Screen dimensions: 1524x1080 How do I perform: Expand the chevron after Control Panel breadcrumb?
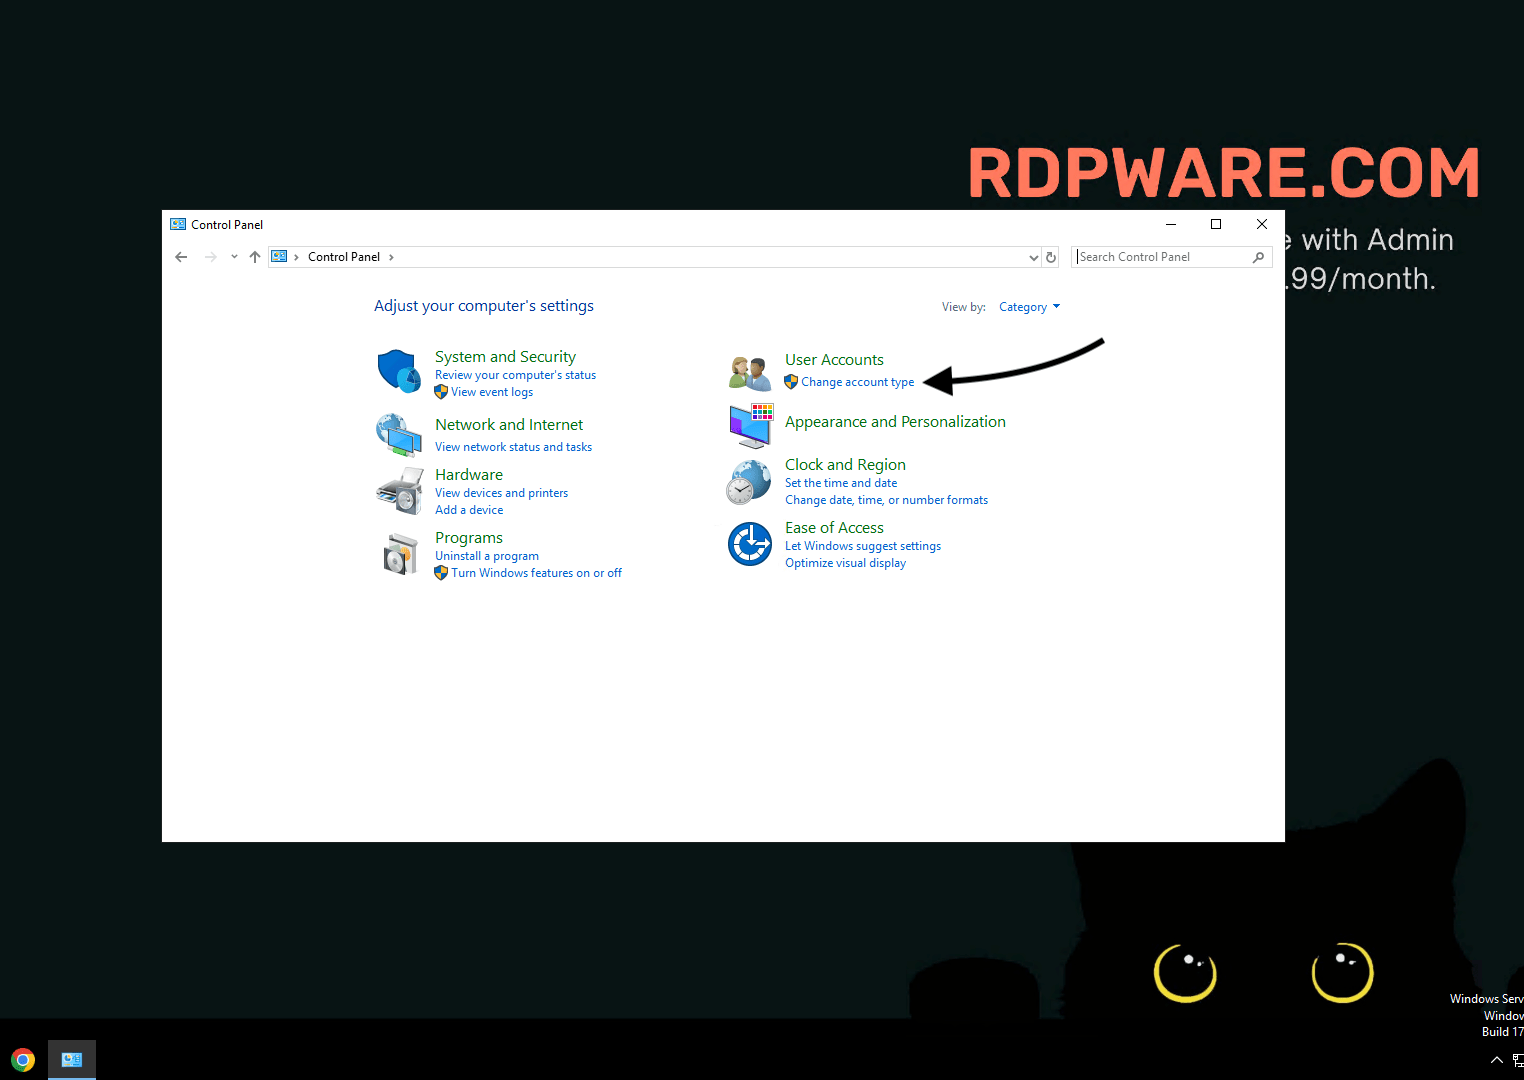[391, 257]
